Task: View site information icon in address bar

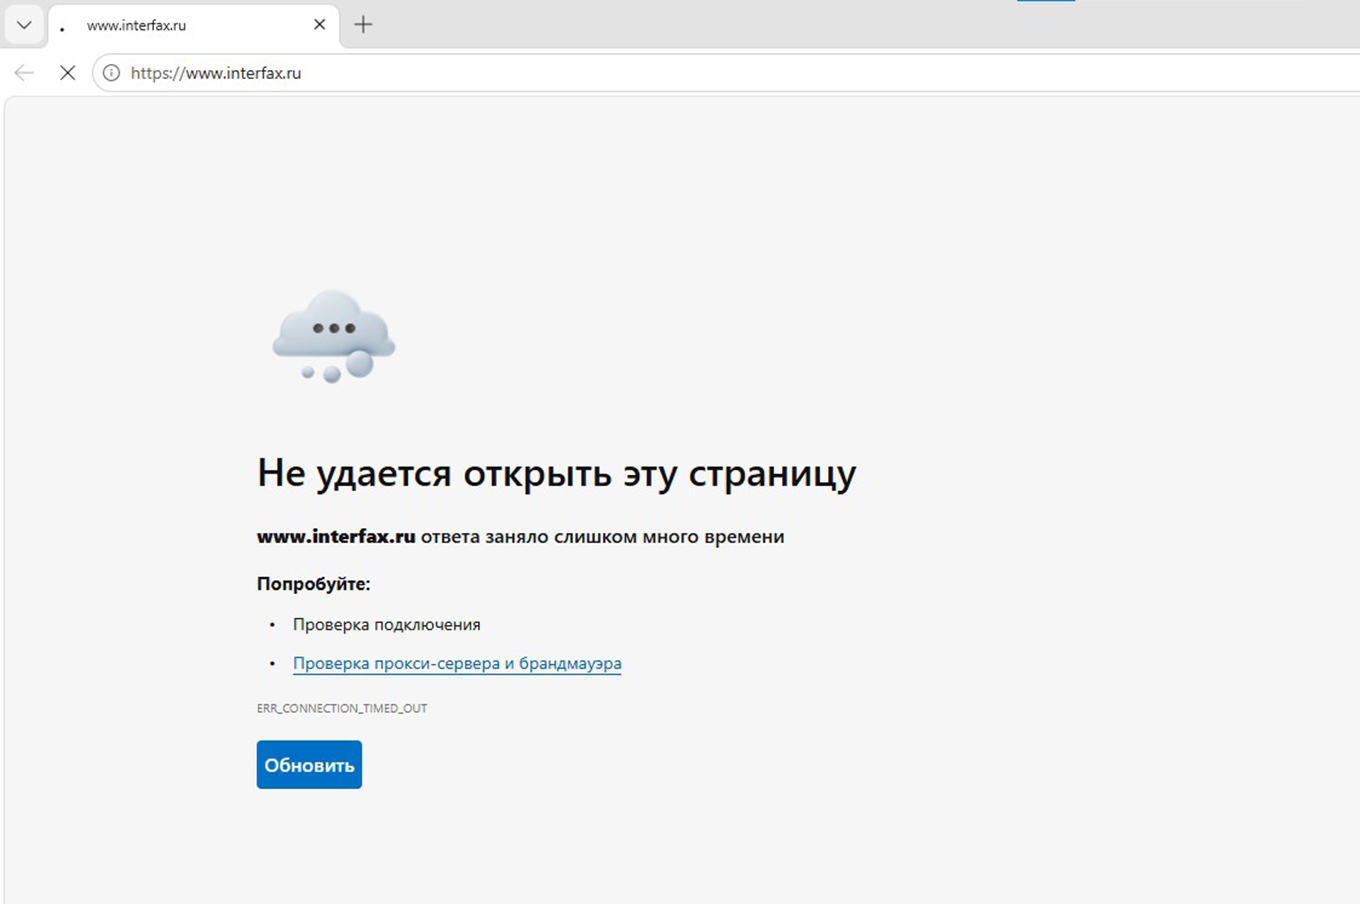Action: point(111,73)
